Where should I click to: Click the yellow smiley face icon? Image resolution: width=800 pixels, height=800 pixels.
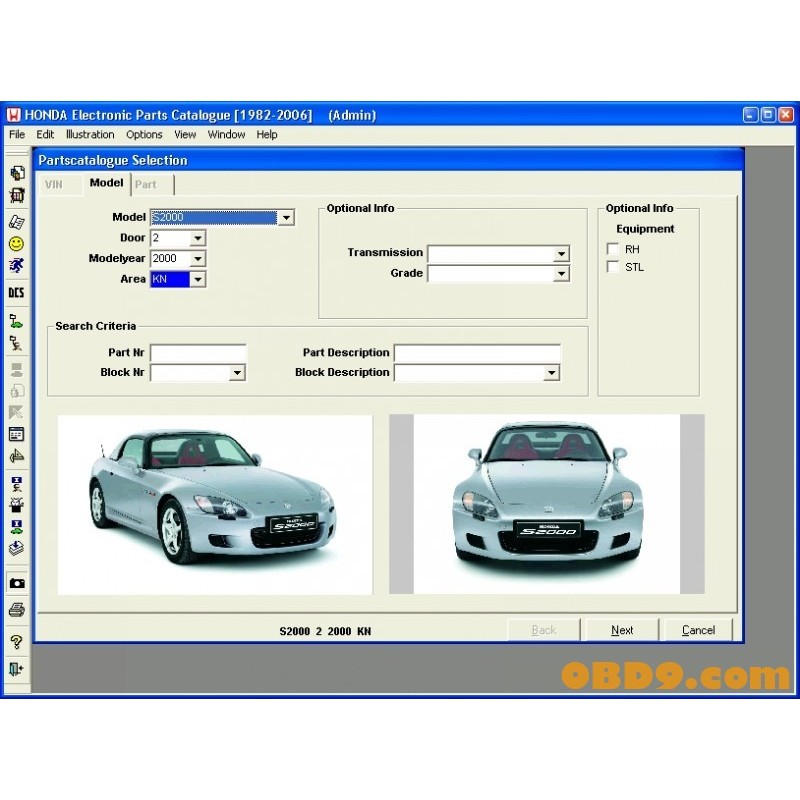coord(16,244)
